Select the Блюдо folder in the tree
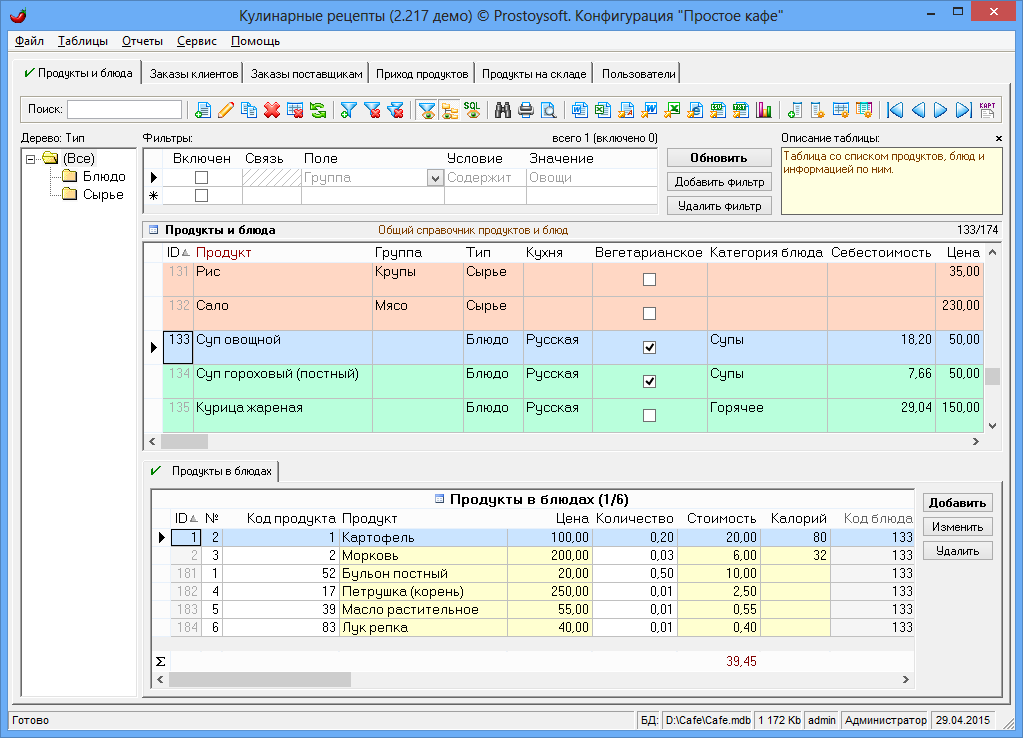Viewport: 1023px width, 738px height. pyautogui.click(x=102, y=177)
